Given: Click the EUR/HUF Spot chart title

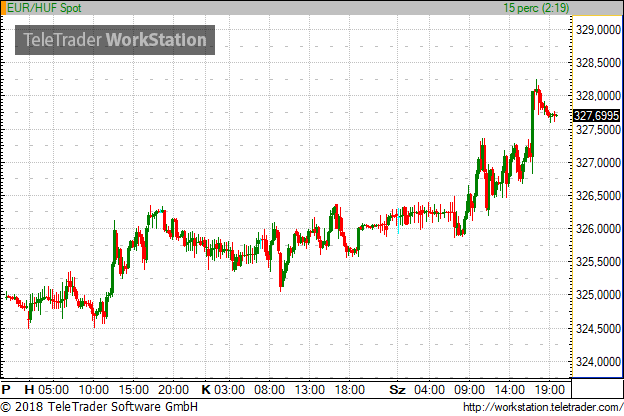Looking at the screenshot, I should 44,8.
